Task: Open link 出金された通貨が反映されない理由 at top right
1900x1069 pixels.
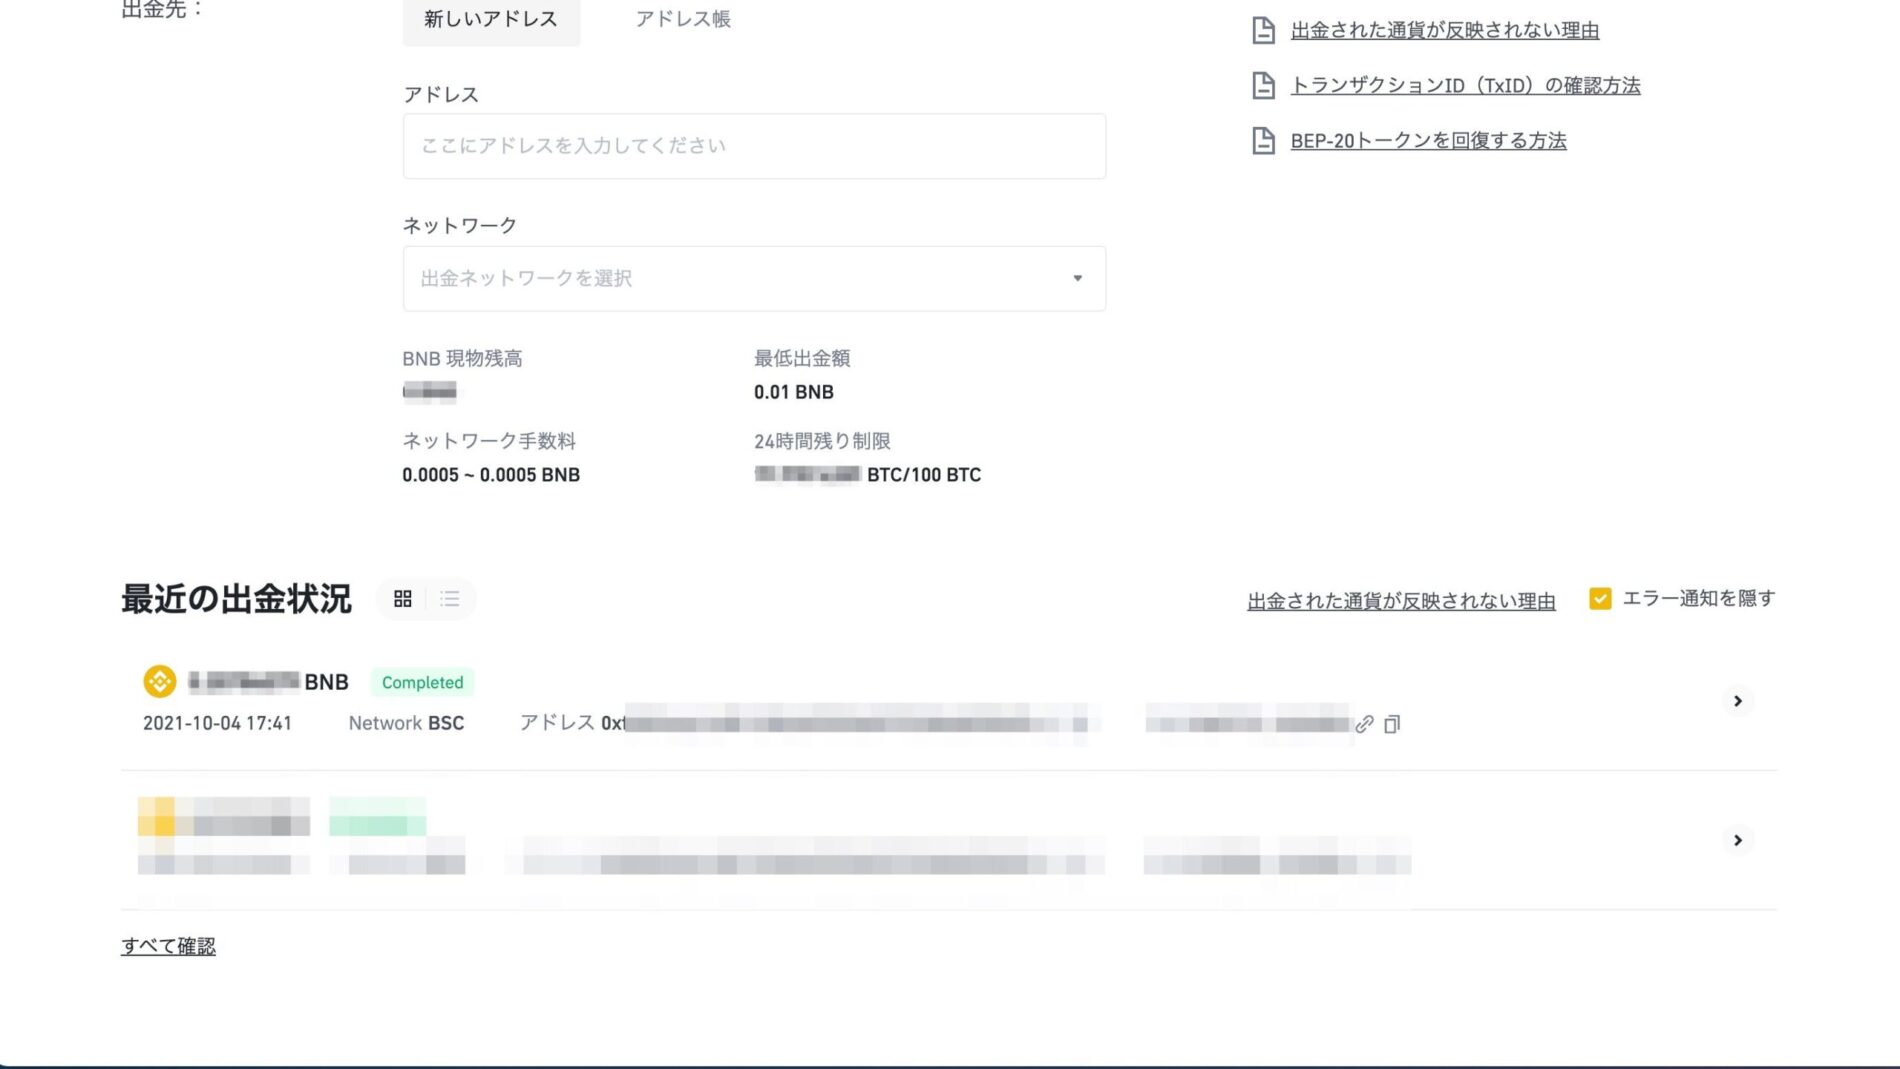Action: [1445, 31]
